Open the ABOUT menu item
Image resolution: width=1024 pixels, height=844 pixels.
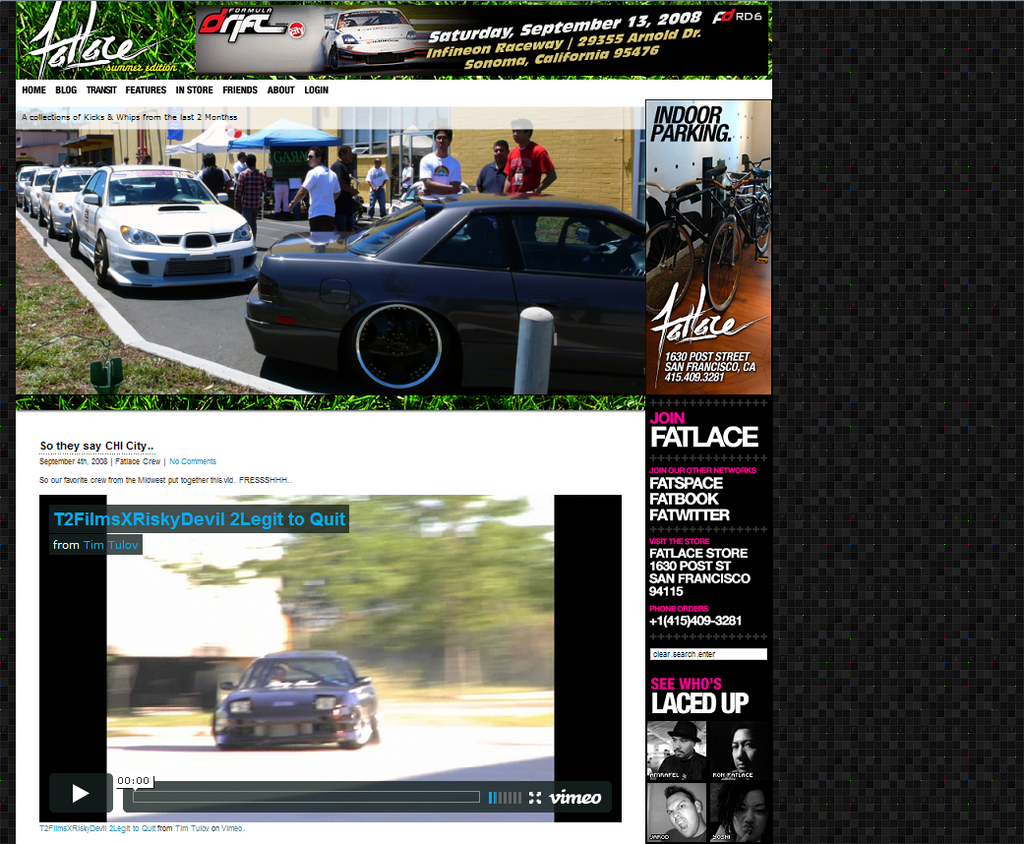pyautogui.click(x=281, y=90)
